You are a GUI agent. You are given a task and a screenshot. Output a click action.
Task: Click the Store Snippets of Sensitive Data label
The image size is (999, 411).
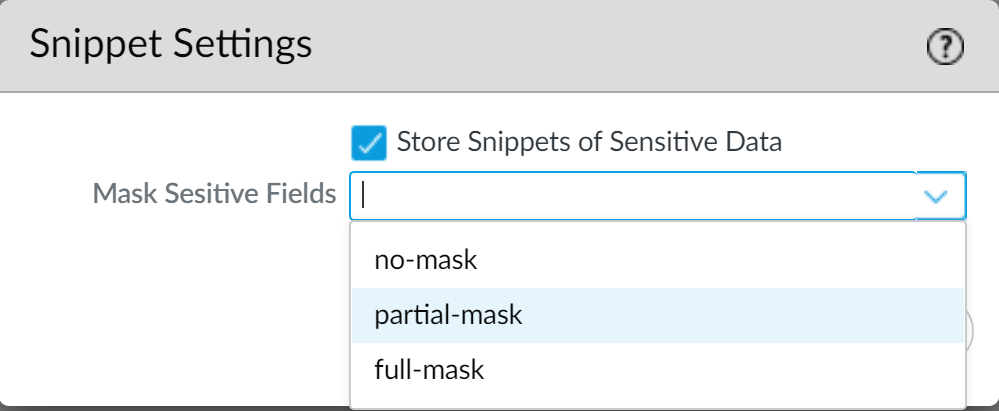click(x=589, y=142)
